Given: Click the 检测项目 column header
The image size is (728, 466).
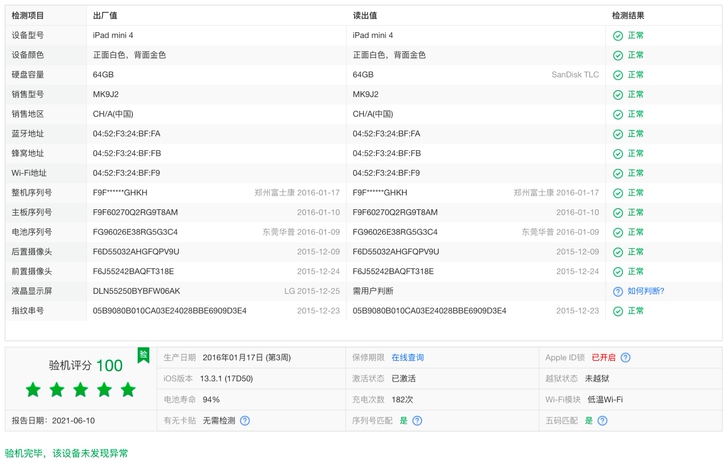Looking at the screenshot, I should tap(27, 16).
